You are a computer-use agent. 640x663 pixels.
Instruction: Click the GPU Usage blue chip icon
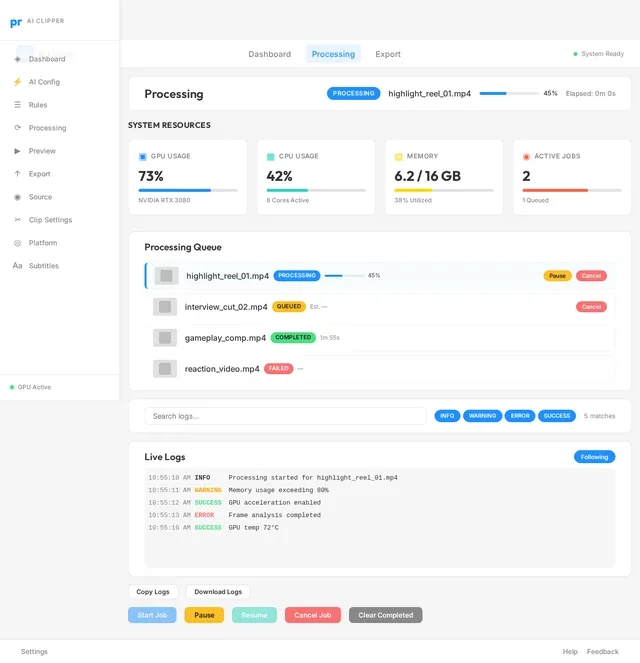[x=142, y=157]
